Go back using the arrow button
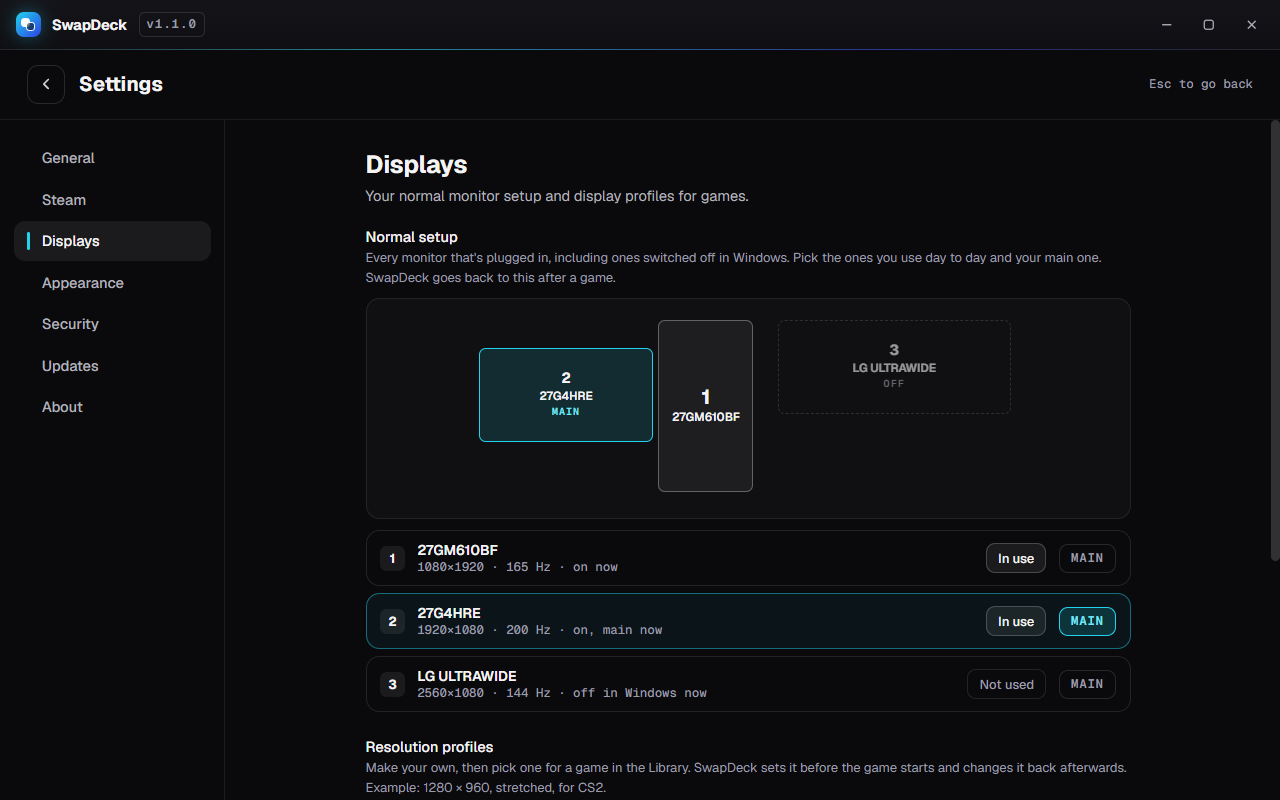The image size is (1280, 800). click(46, 85)
